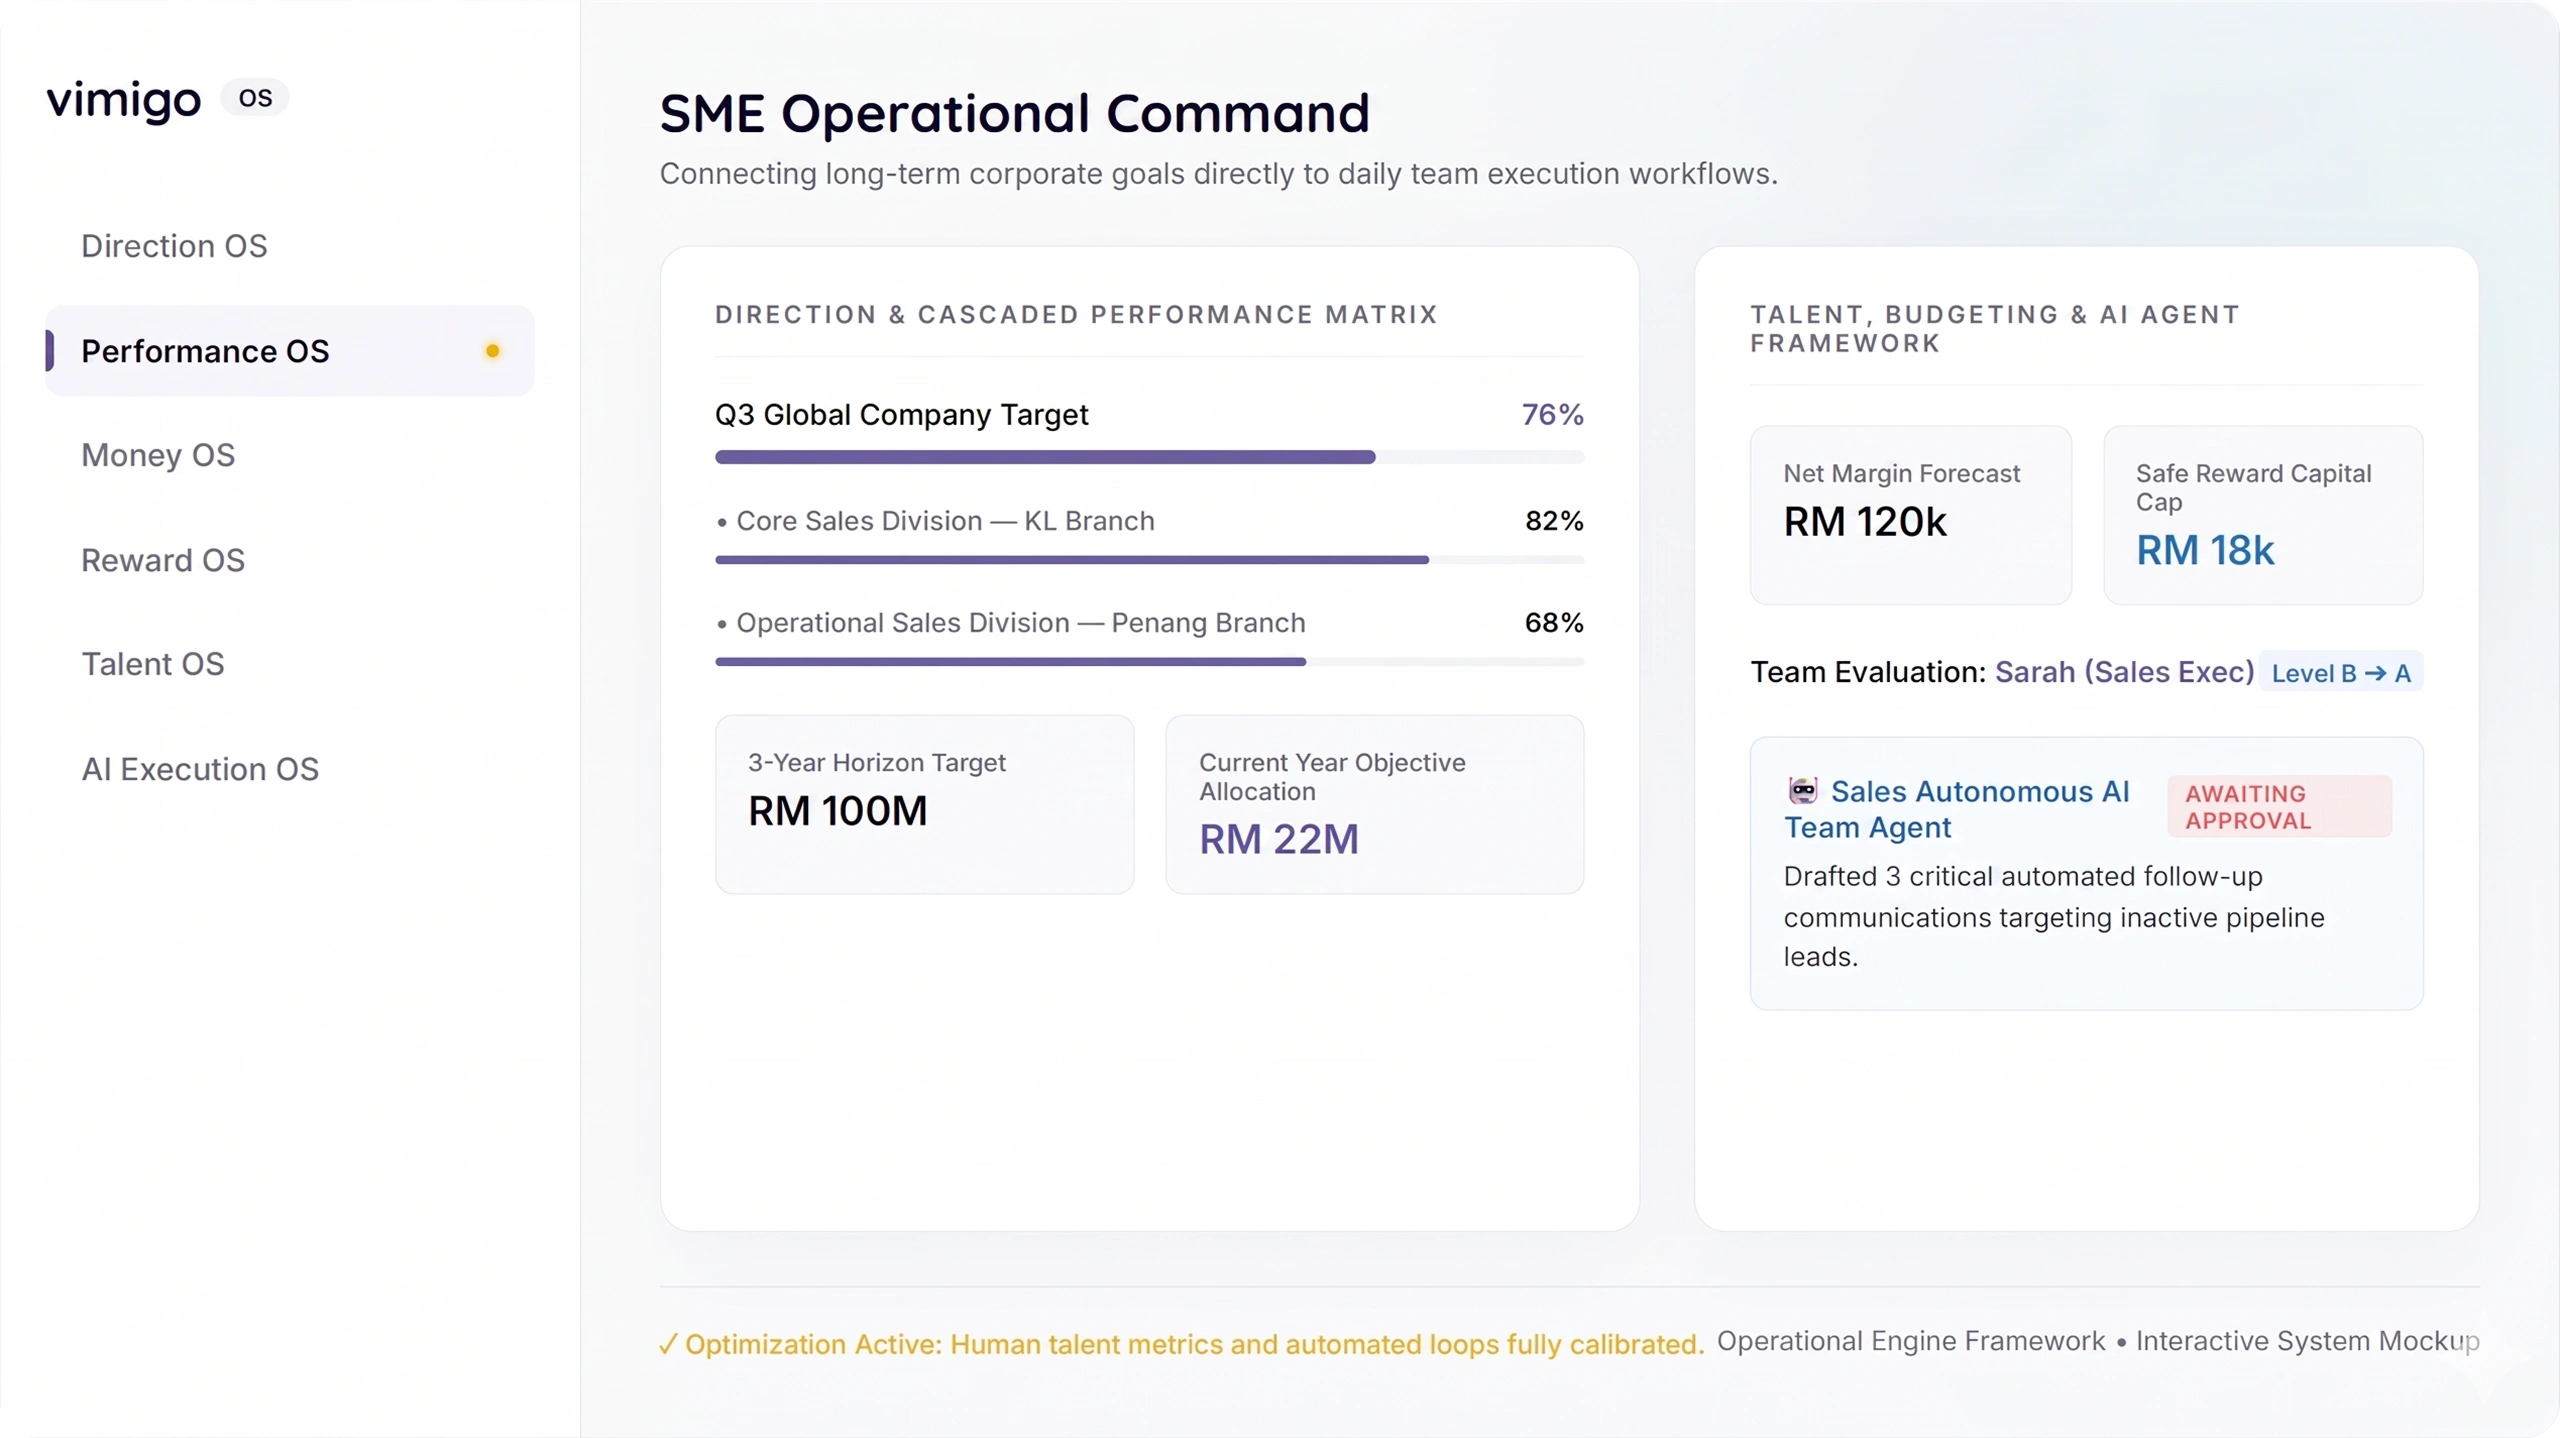This screenshot has width=2560, height=1438.
Task: Click the KL Branch progress bar
Action: [1149, 560]
